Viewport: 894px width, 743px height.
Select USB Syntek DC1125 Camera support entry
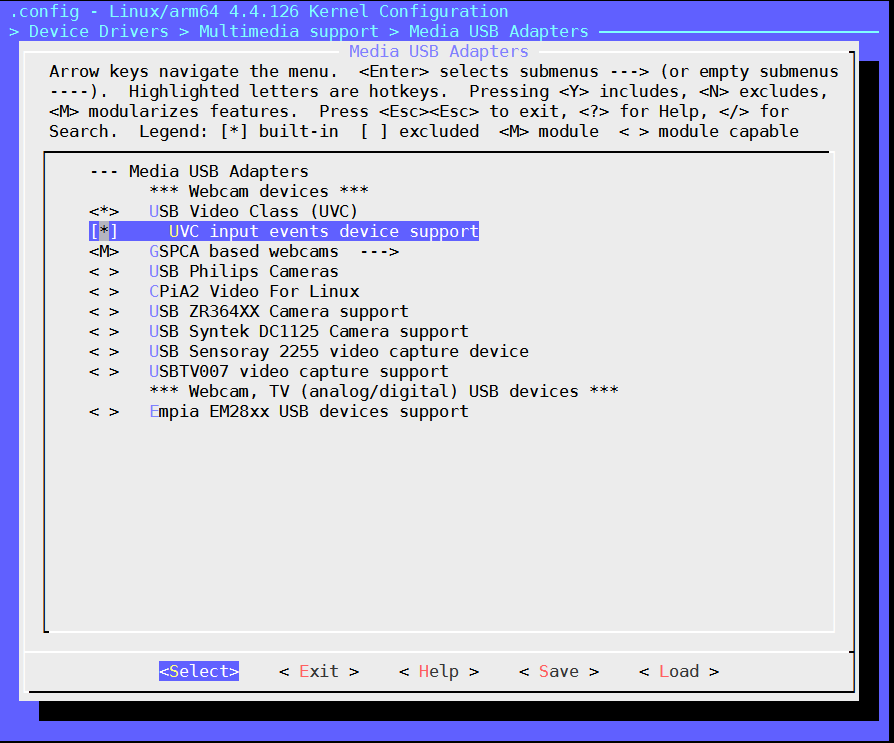tap(308, 331)
